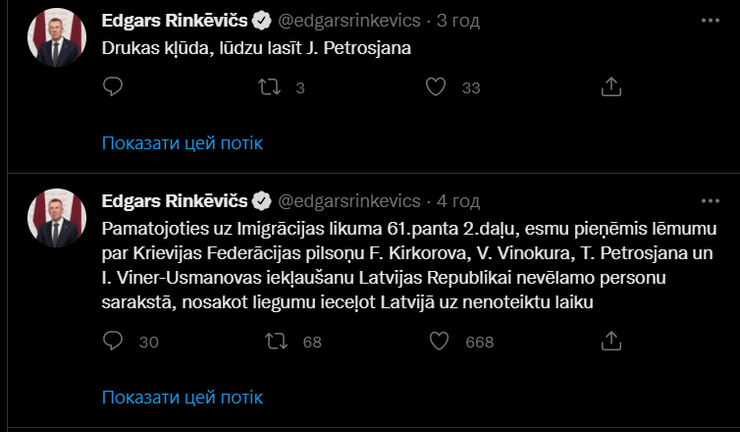This screenshot has height=432, width=740.
Task: Like the tweet with 668 likes
Action: [435, 342]
